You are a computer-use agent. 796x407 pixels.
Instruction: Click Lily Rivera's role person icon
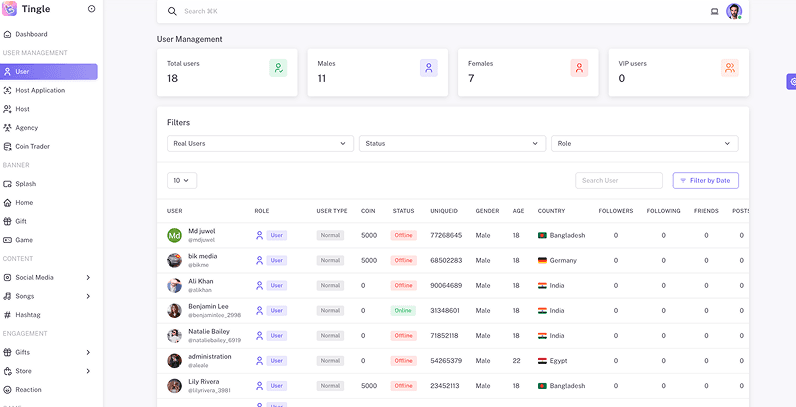(259, 386)
